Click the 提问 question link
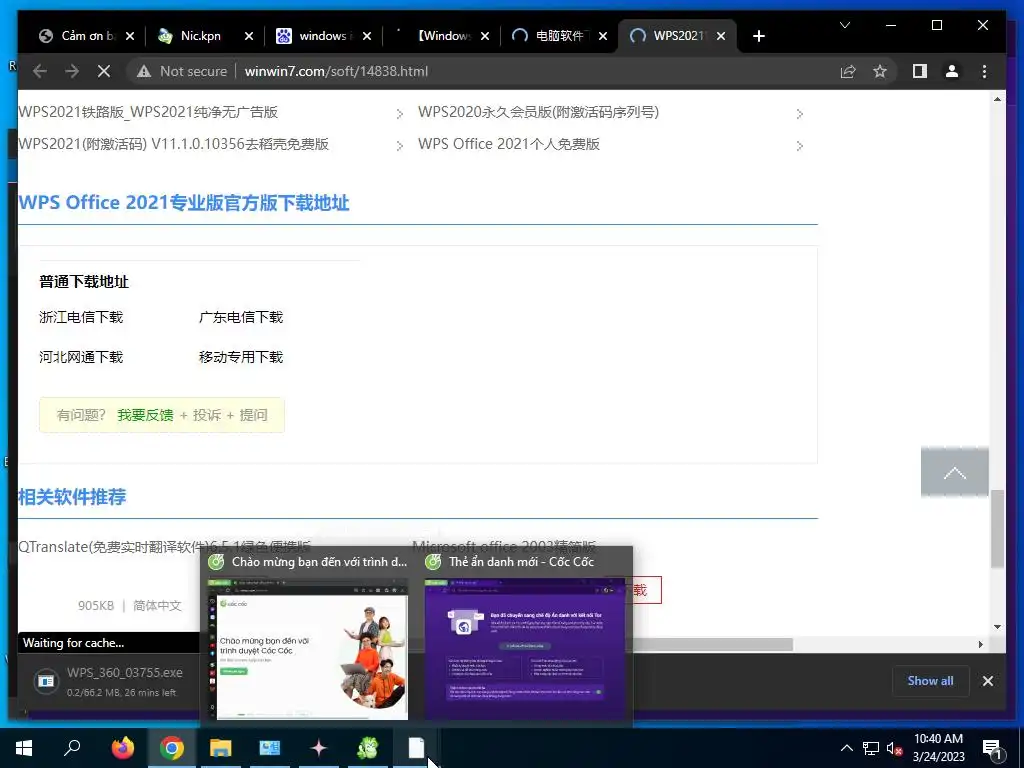Screen dimensions: 1024x768 click(x=253, y=415)
